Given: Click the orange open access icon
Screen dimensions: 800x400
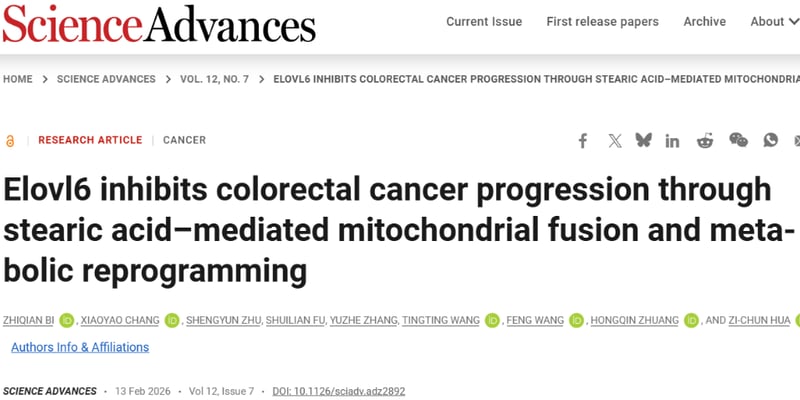Looking at the screenshot, I should coord(10,141).
